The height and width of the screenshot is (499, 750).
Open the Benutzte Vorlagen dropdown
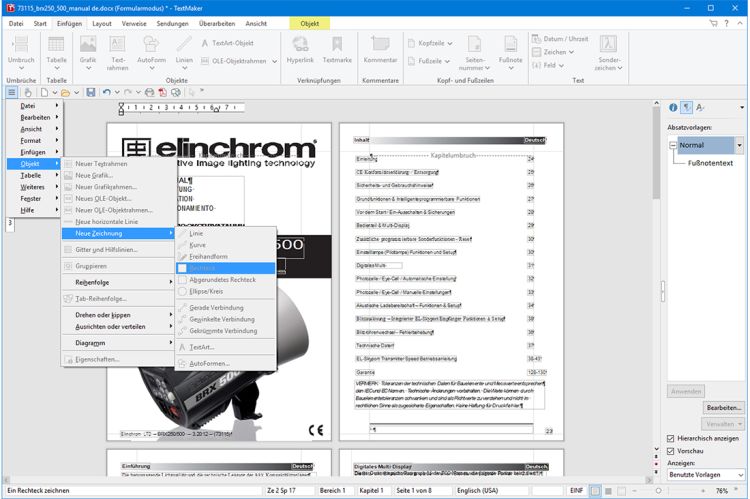tap(706, 475)
